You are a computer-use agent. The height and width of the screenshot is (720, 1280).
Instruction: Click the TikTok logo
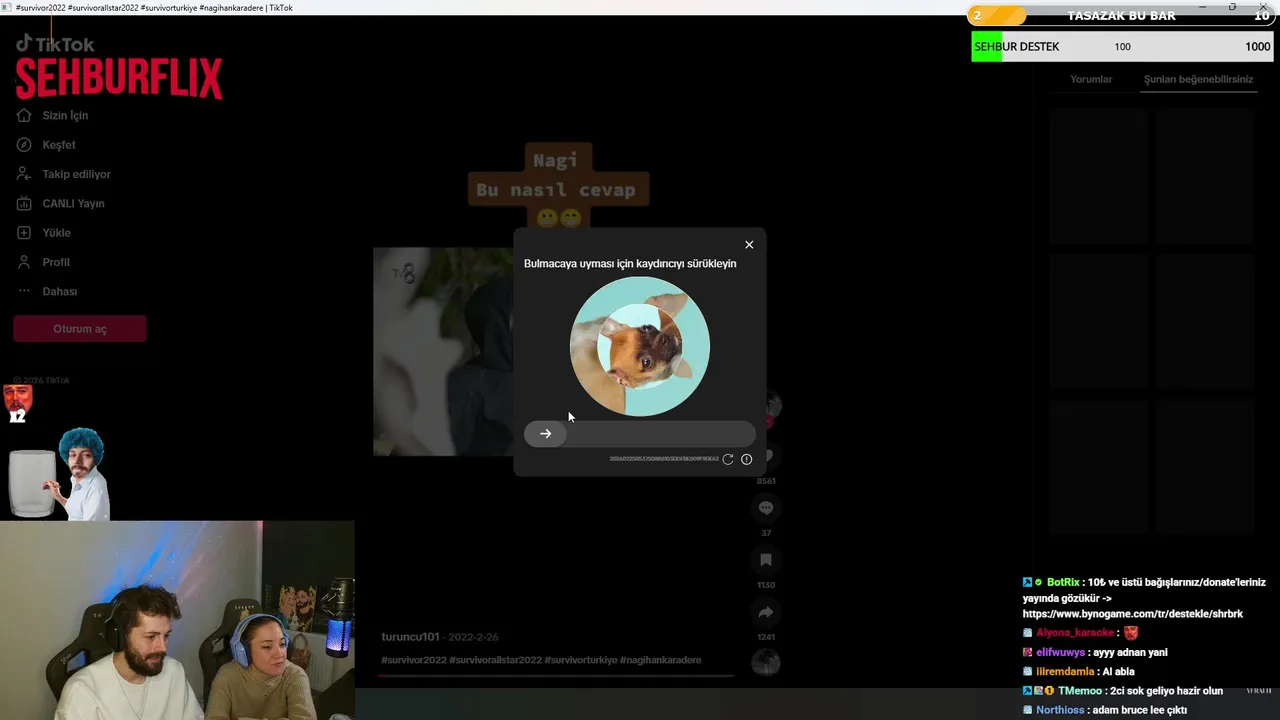click(x=55, y=44)
